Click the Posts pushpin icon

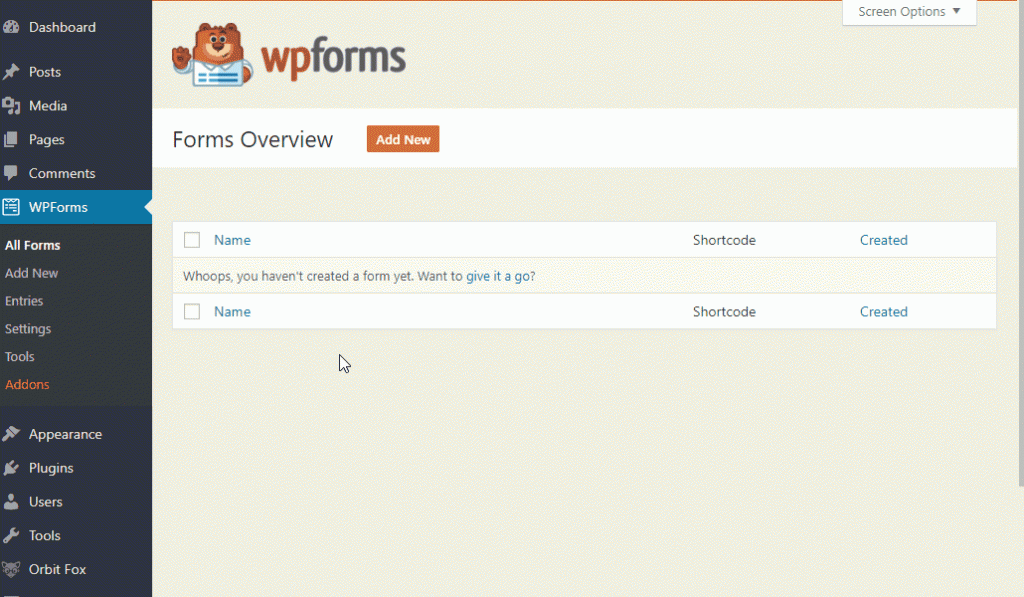click(12, 72)
